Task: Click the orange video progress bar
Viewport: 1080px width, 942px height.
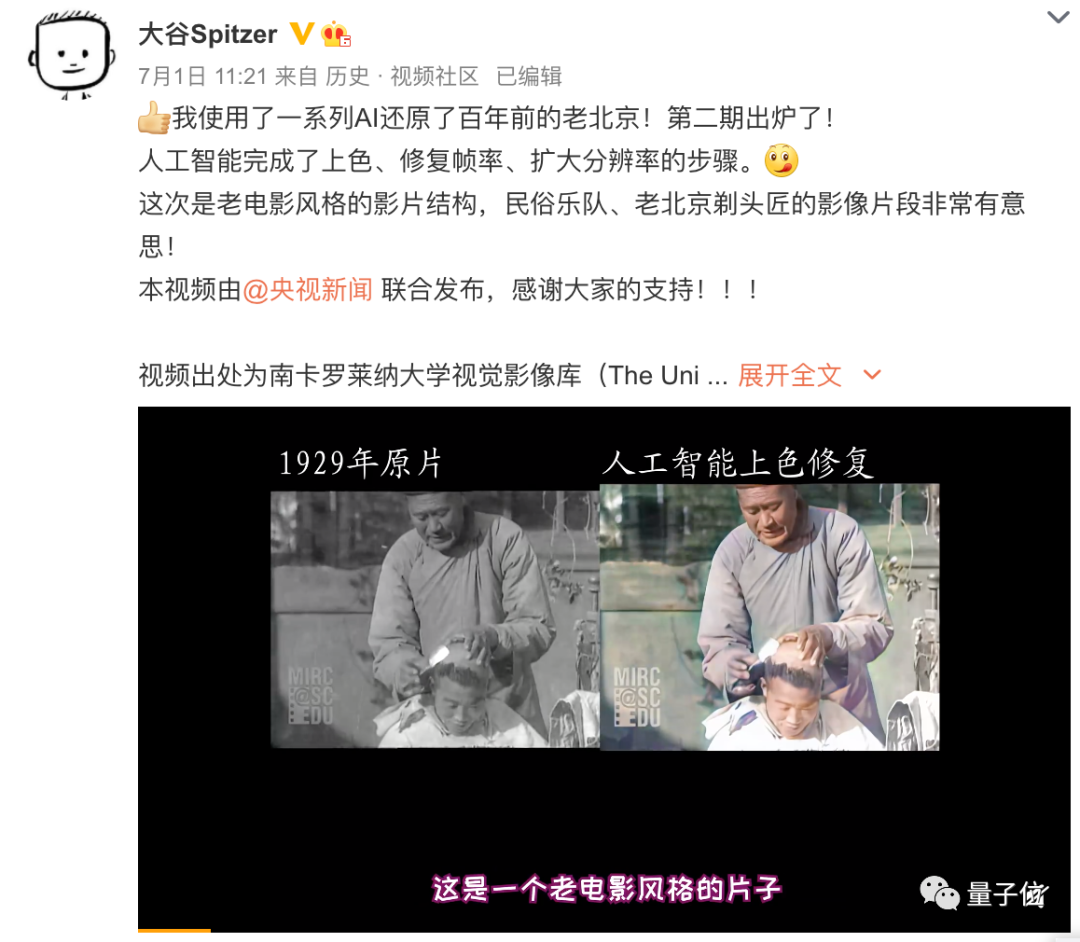Action: coord(174,930)
